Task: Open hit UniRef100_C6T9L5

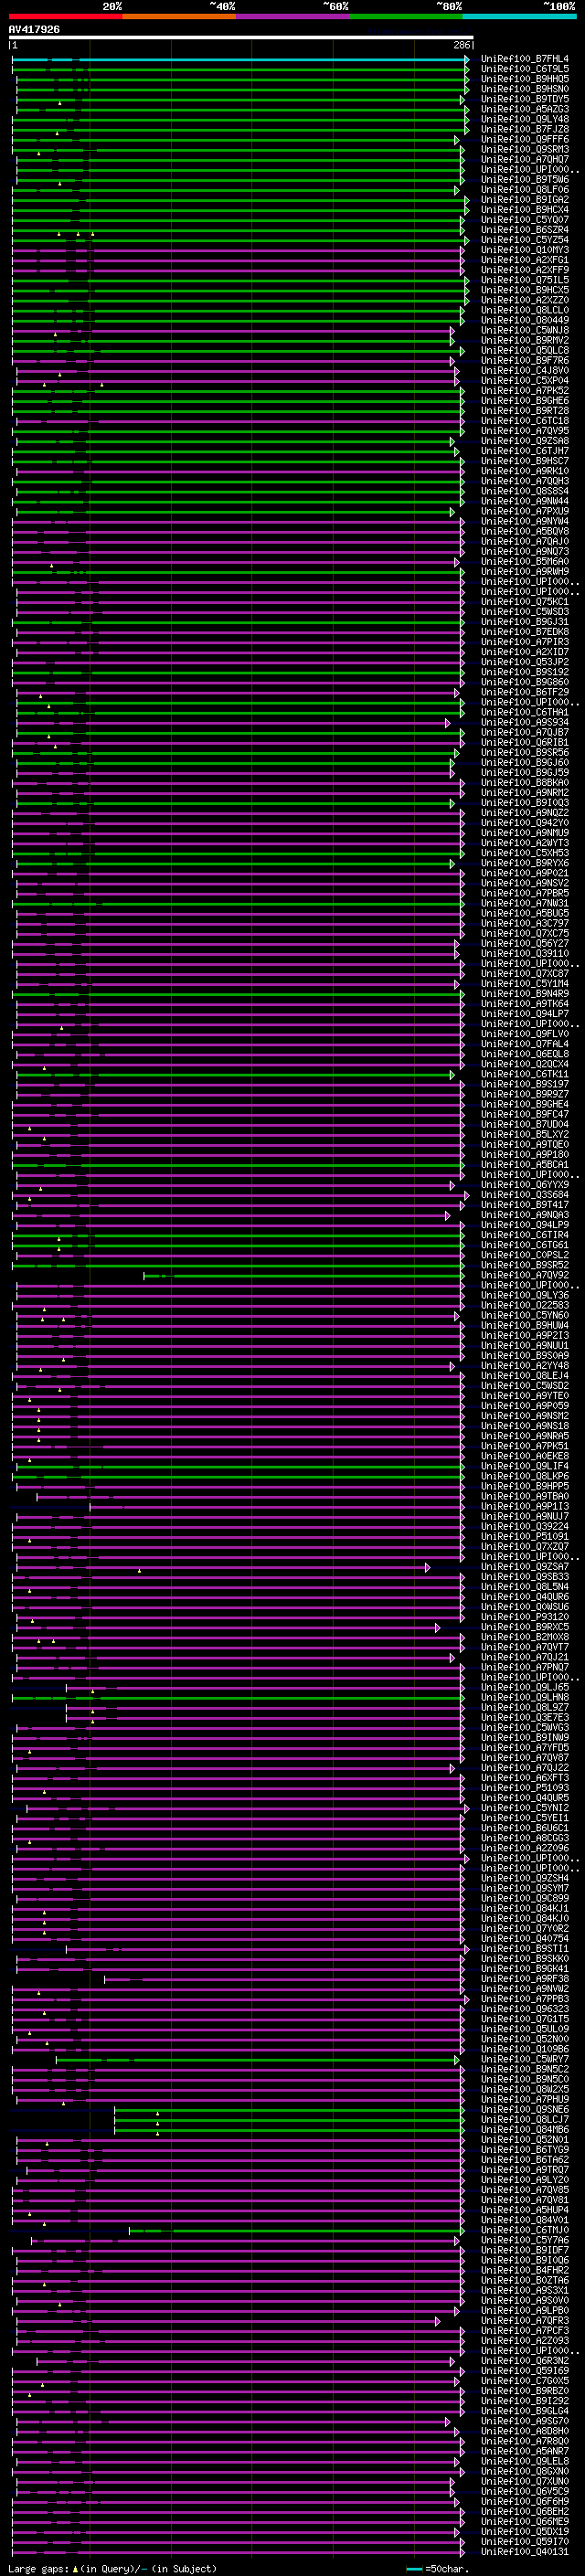Action: click(525, 69)
